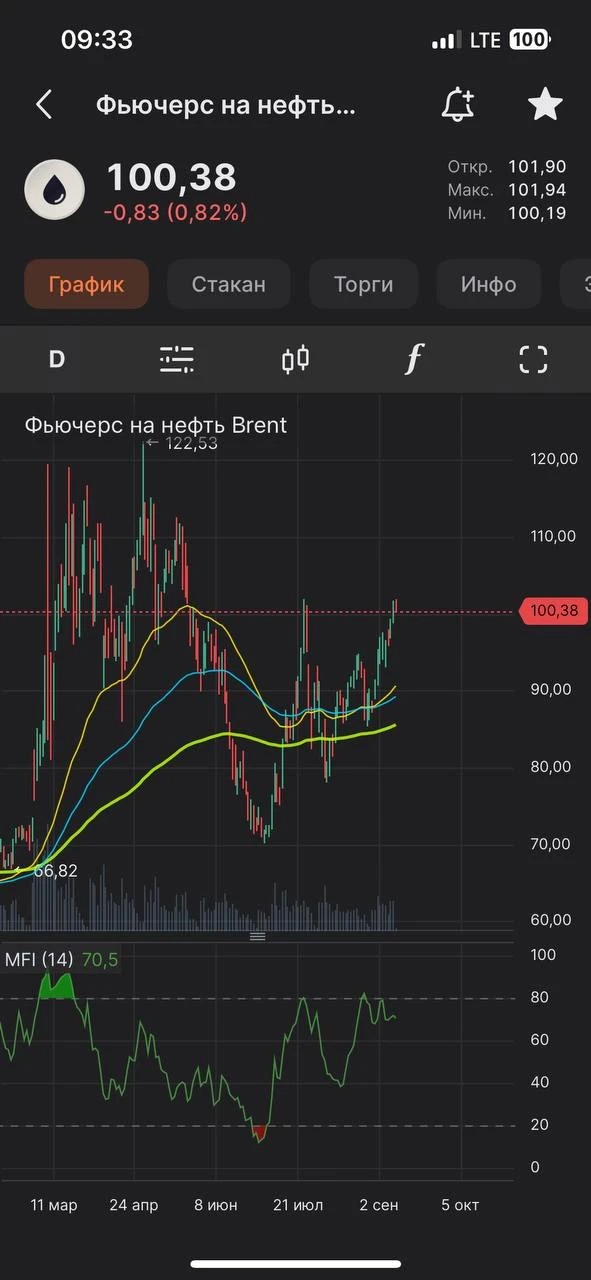The height and width of the screenshot is (1280, 591).
Task: Open the Инфо tab
Action: point(488,284)
